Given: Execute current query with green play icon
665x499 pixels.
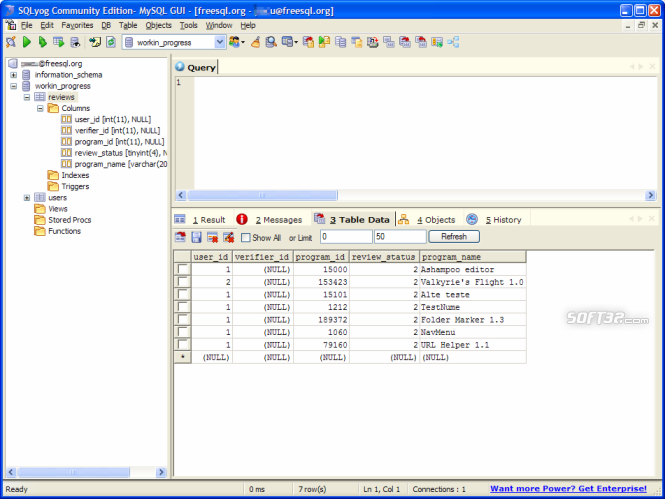Looking at the screenshot, I should (27, 42).
